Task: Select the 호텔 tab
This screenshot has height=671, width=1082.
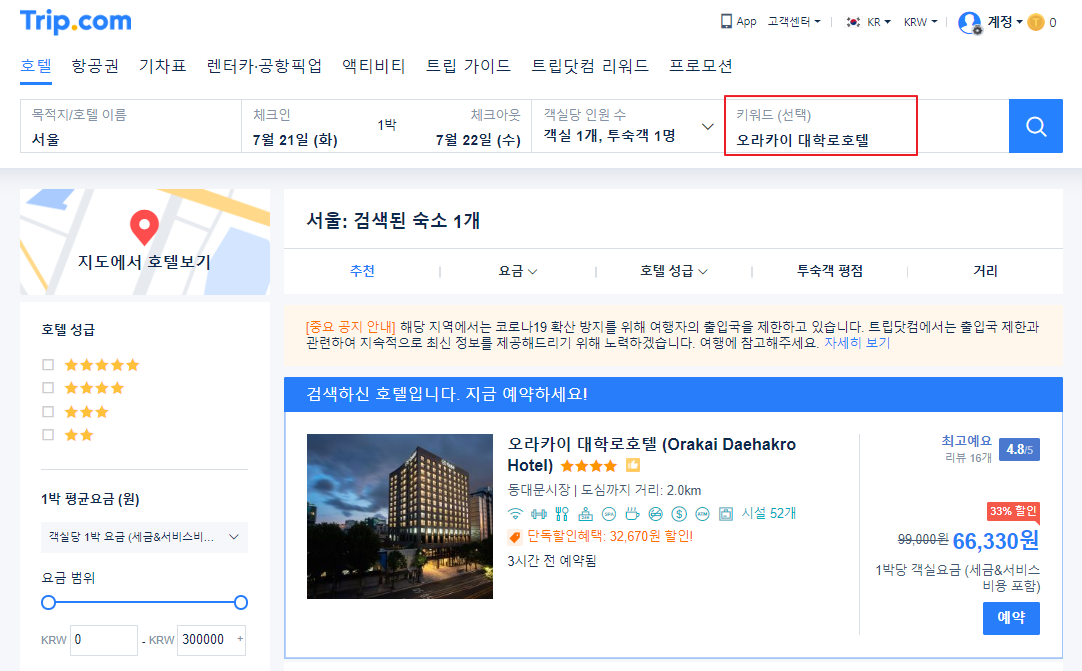Action: [36, 66]
